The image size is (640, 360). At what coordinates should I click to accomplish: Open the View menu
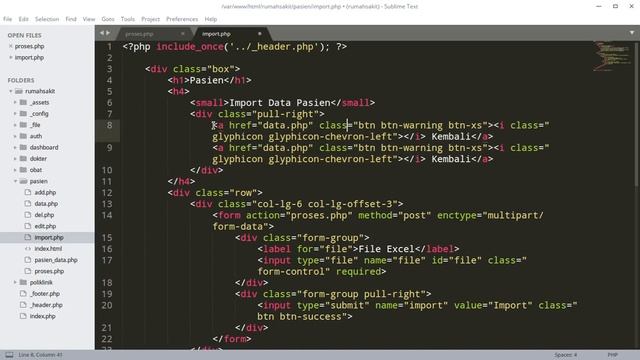click(x=89, y=19)
